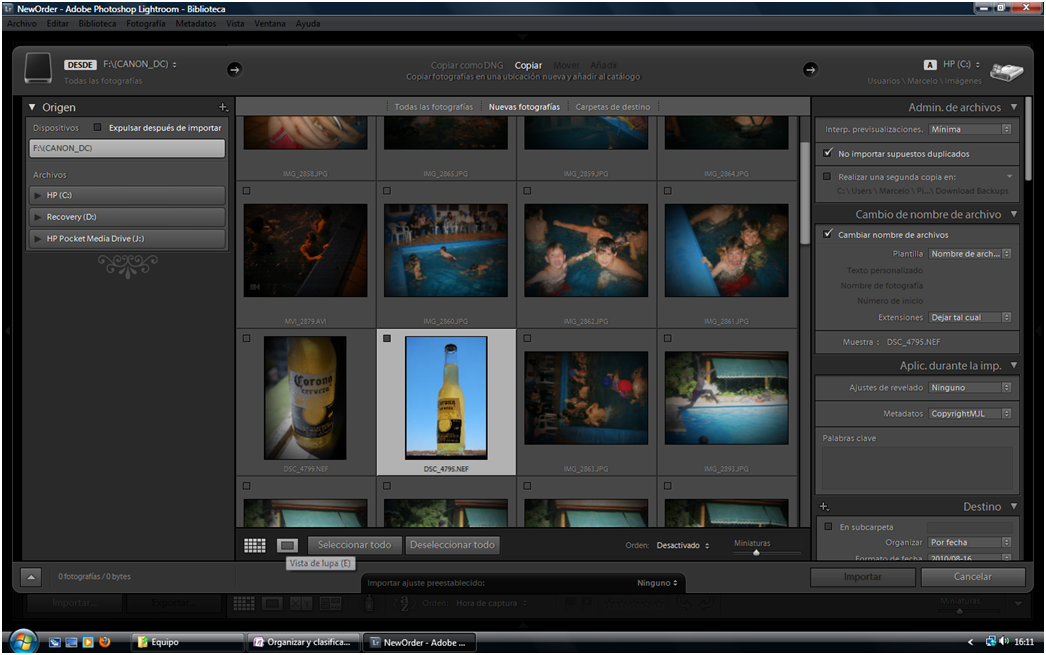The width and height of the screenshot is (1046, 655).
Task: Switch to loupe view (Vista de lupa)
Action: (x=287, y=546)
